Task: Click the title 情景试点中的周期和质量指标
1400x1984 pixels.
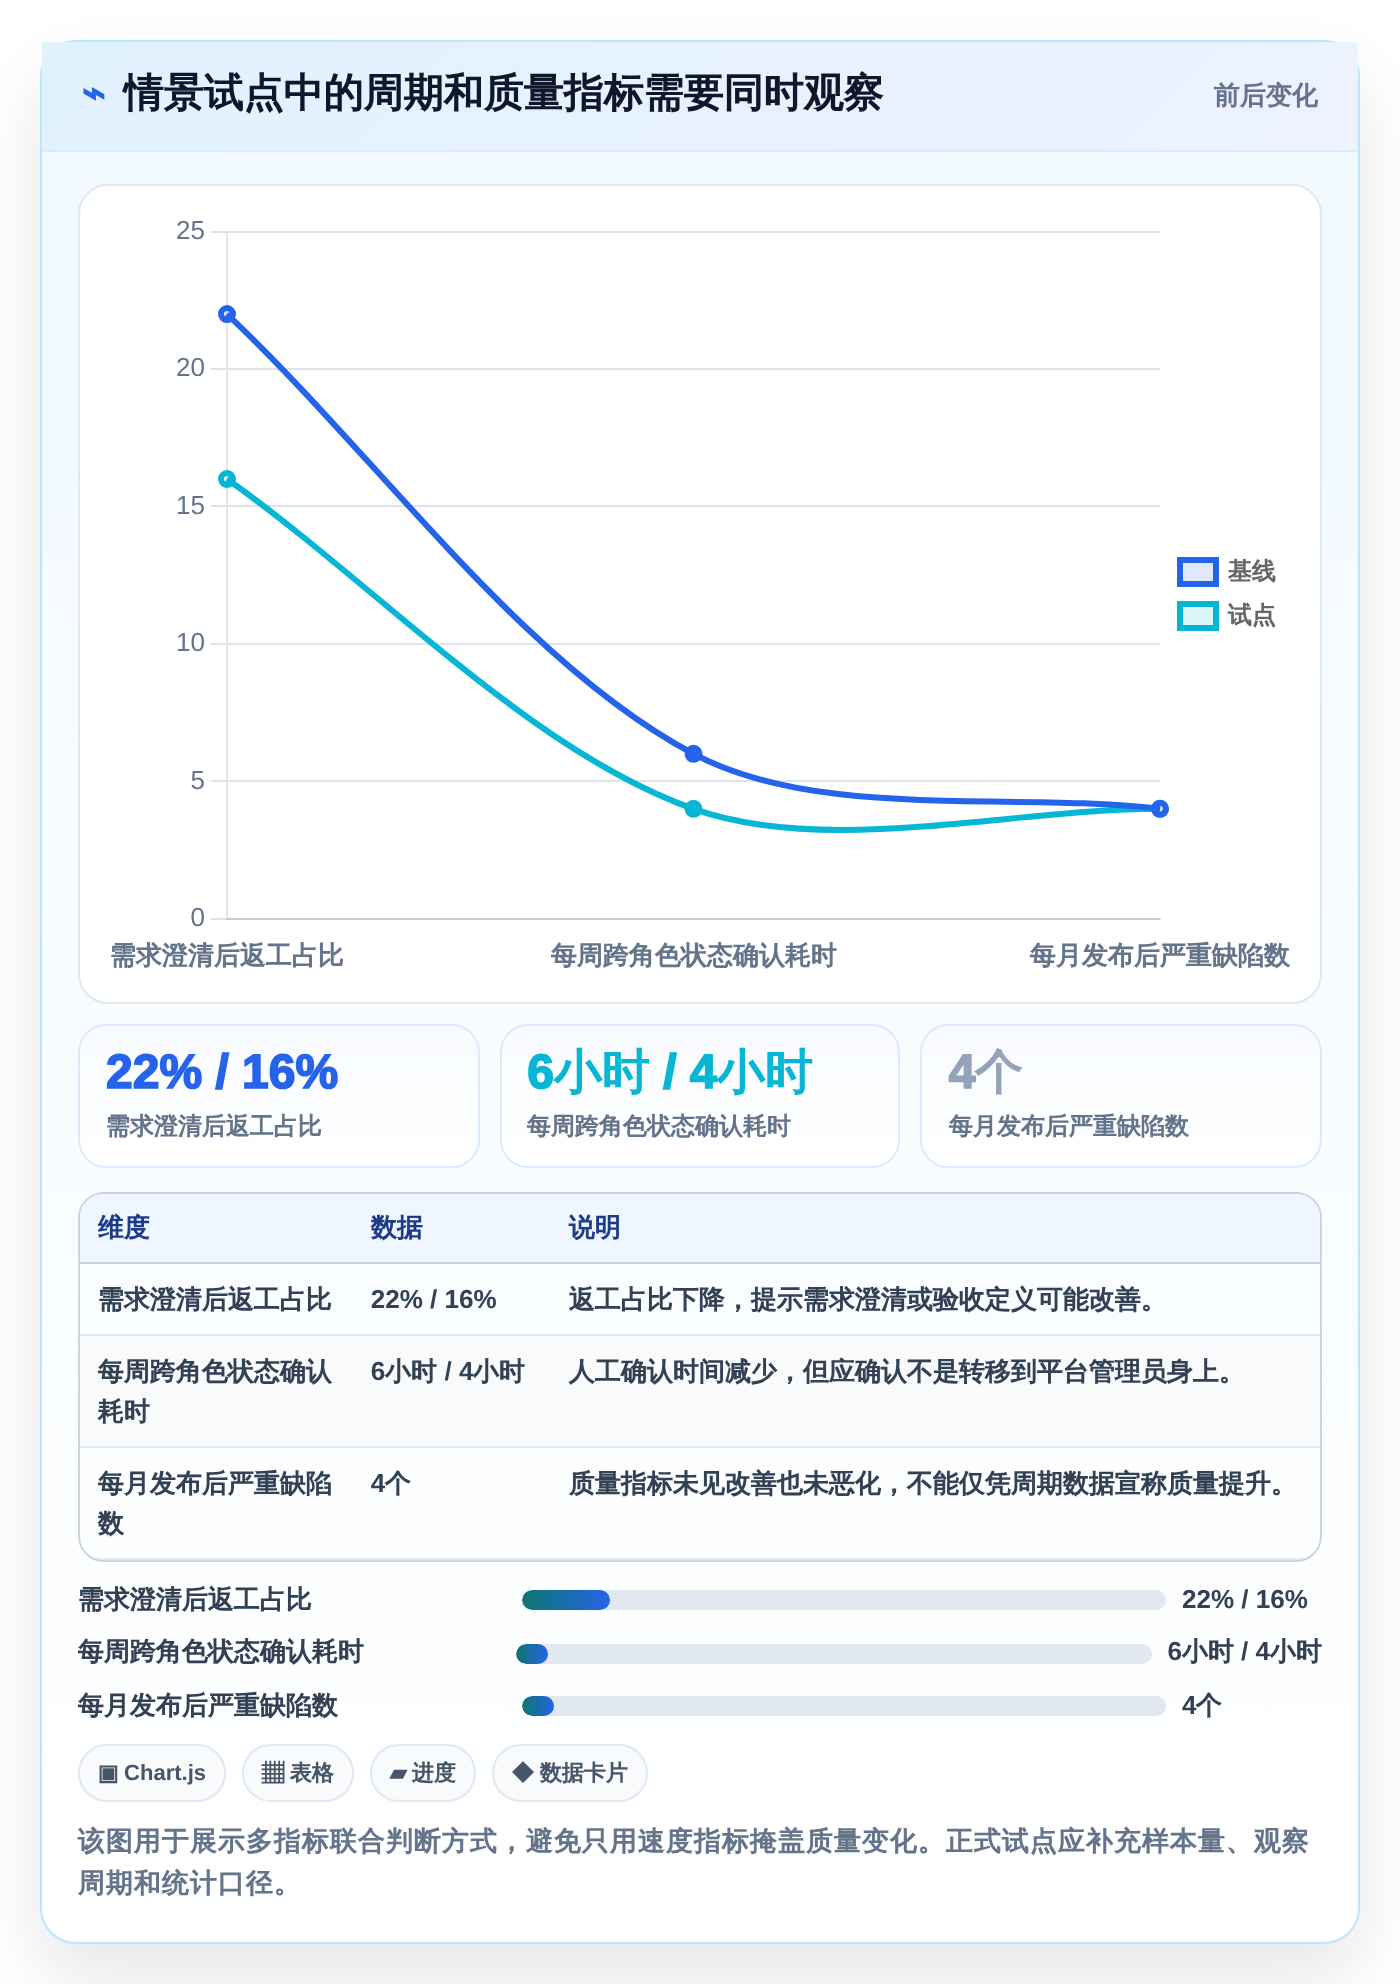Action: 503,94
